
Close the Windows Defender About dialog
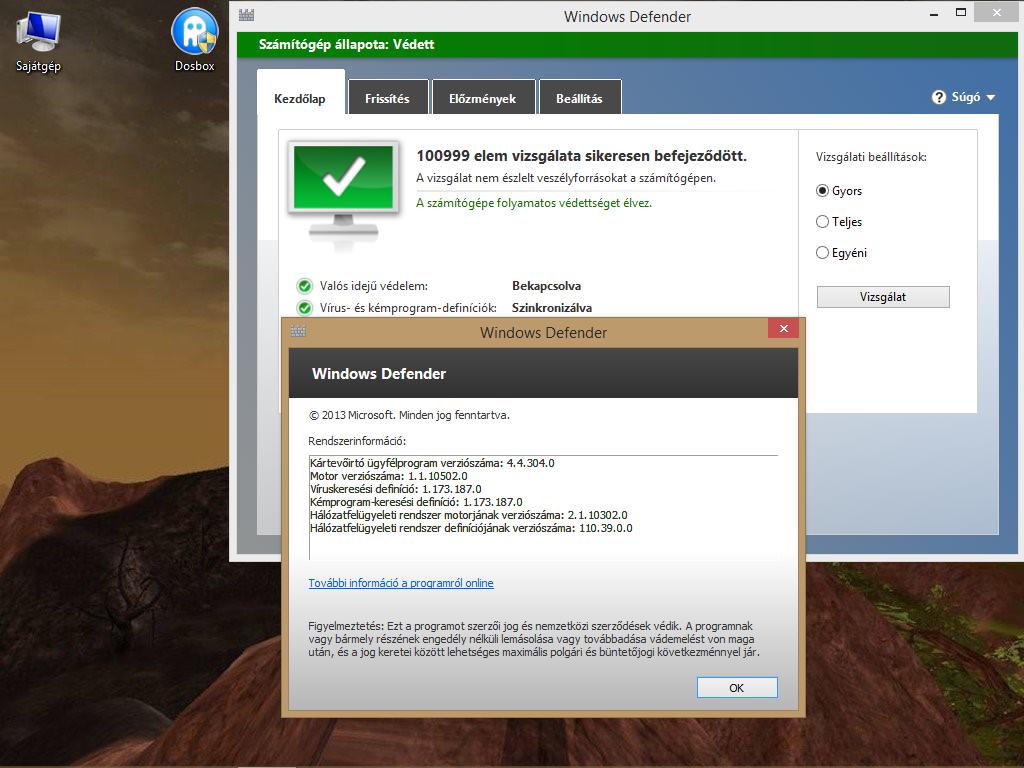tap(784, 328)
